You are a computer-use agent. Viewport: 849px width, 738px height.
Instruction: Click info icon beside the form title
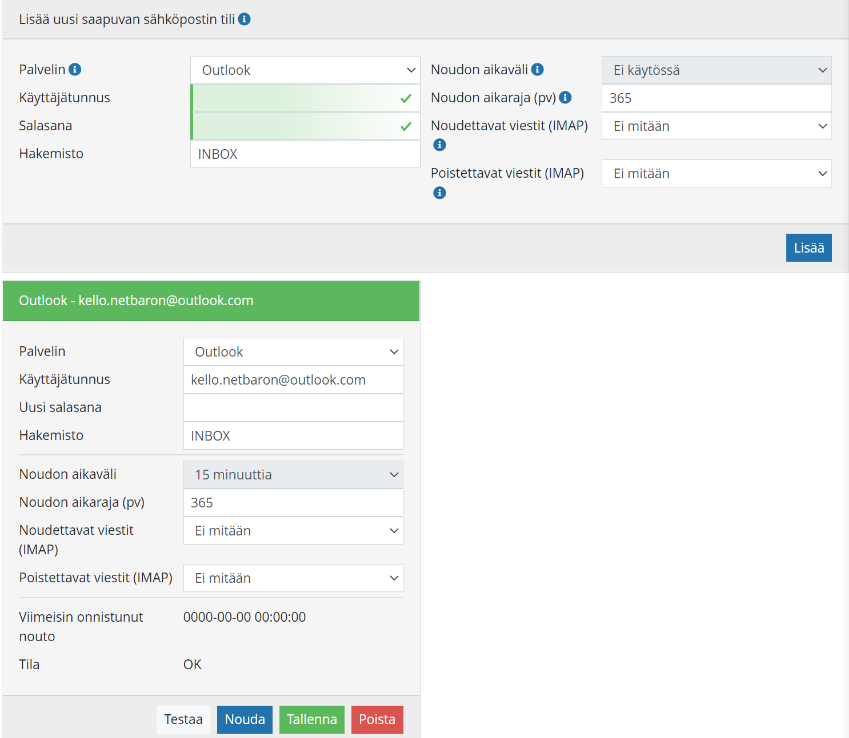coord(245,19)
